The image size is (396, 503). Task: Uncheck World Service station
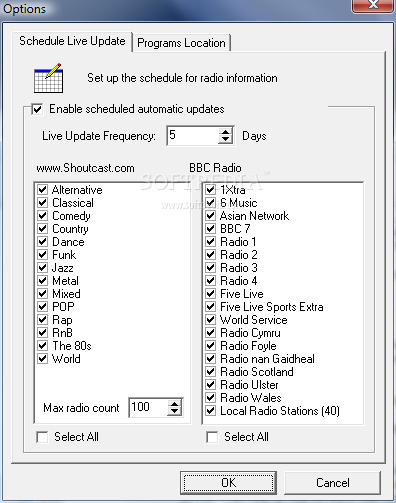(x=210, y=320)
